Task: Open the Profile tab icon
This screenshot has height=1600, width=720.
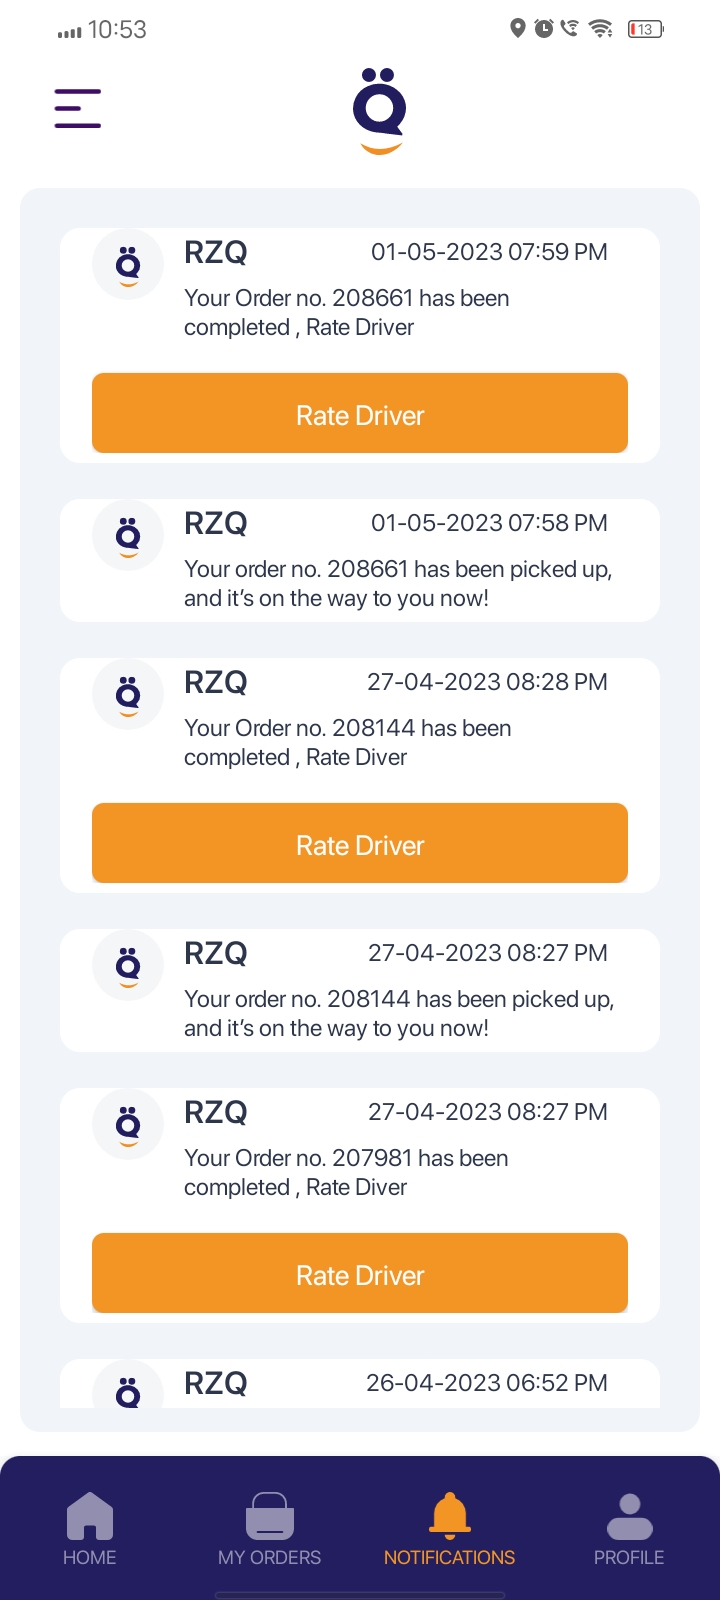Action: [x=629, y=1517]
